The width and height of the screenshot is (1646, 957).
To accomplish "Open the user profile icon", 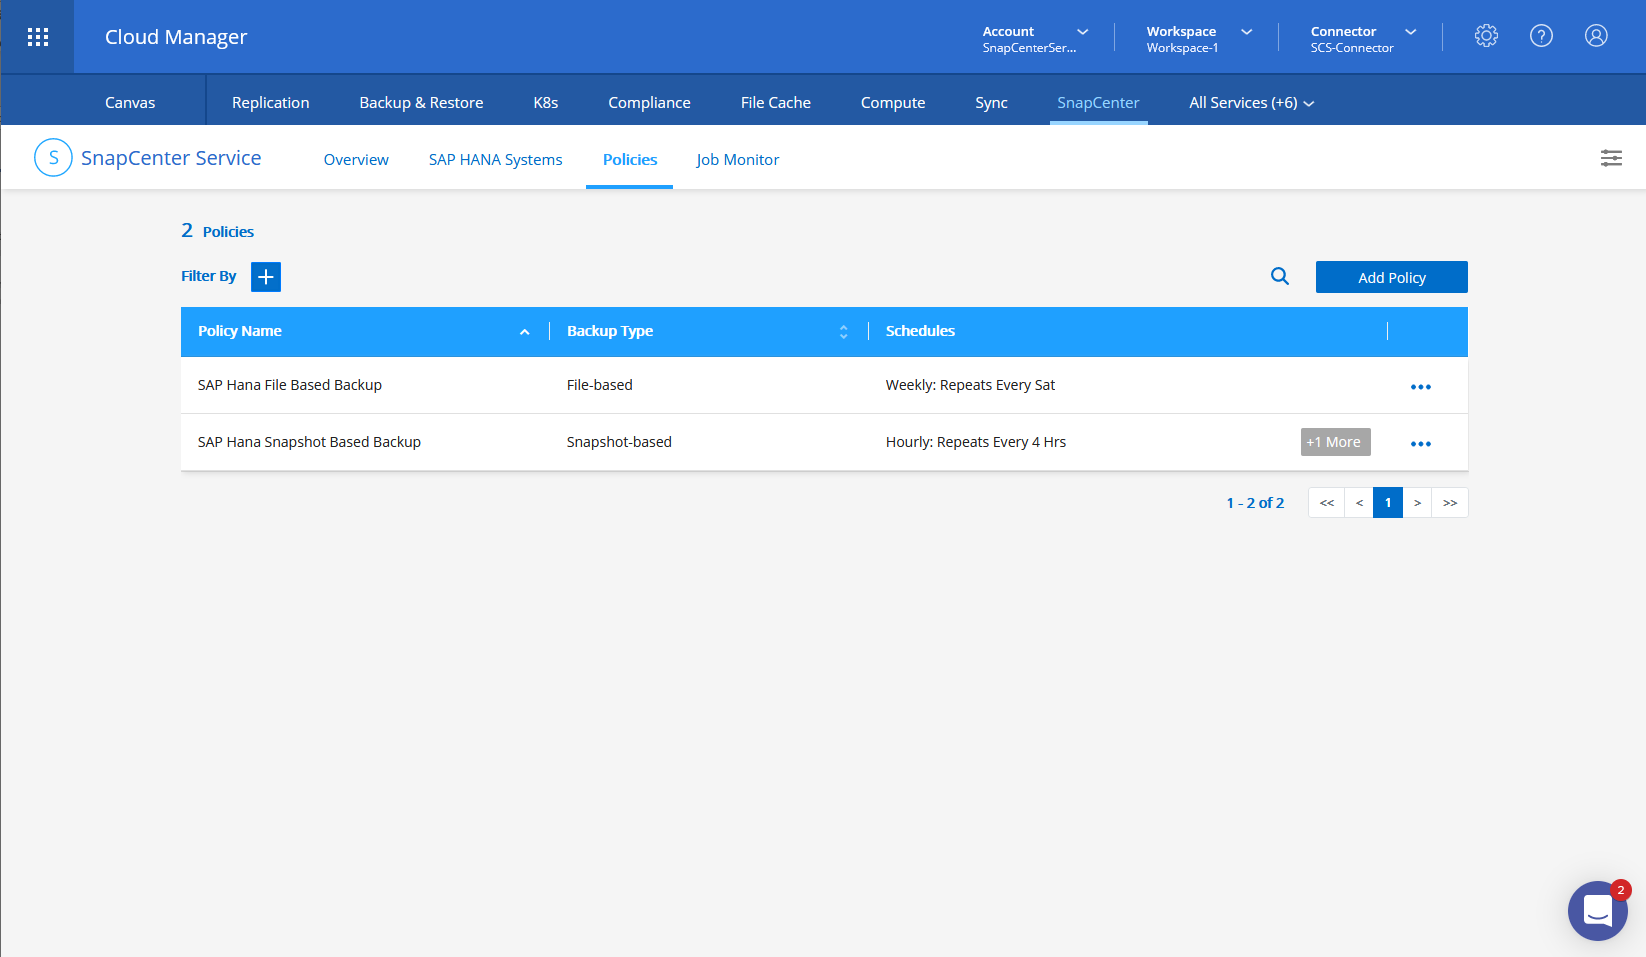I will (x=1596, y=36).
